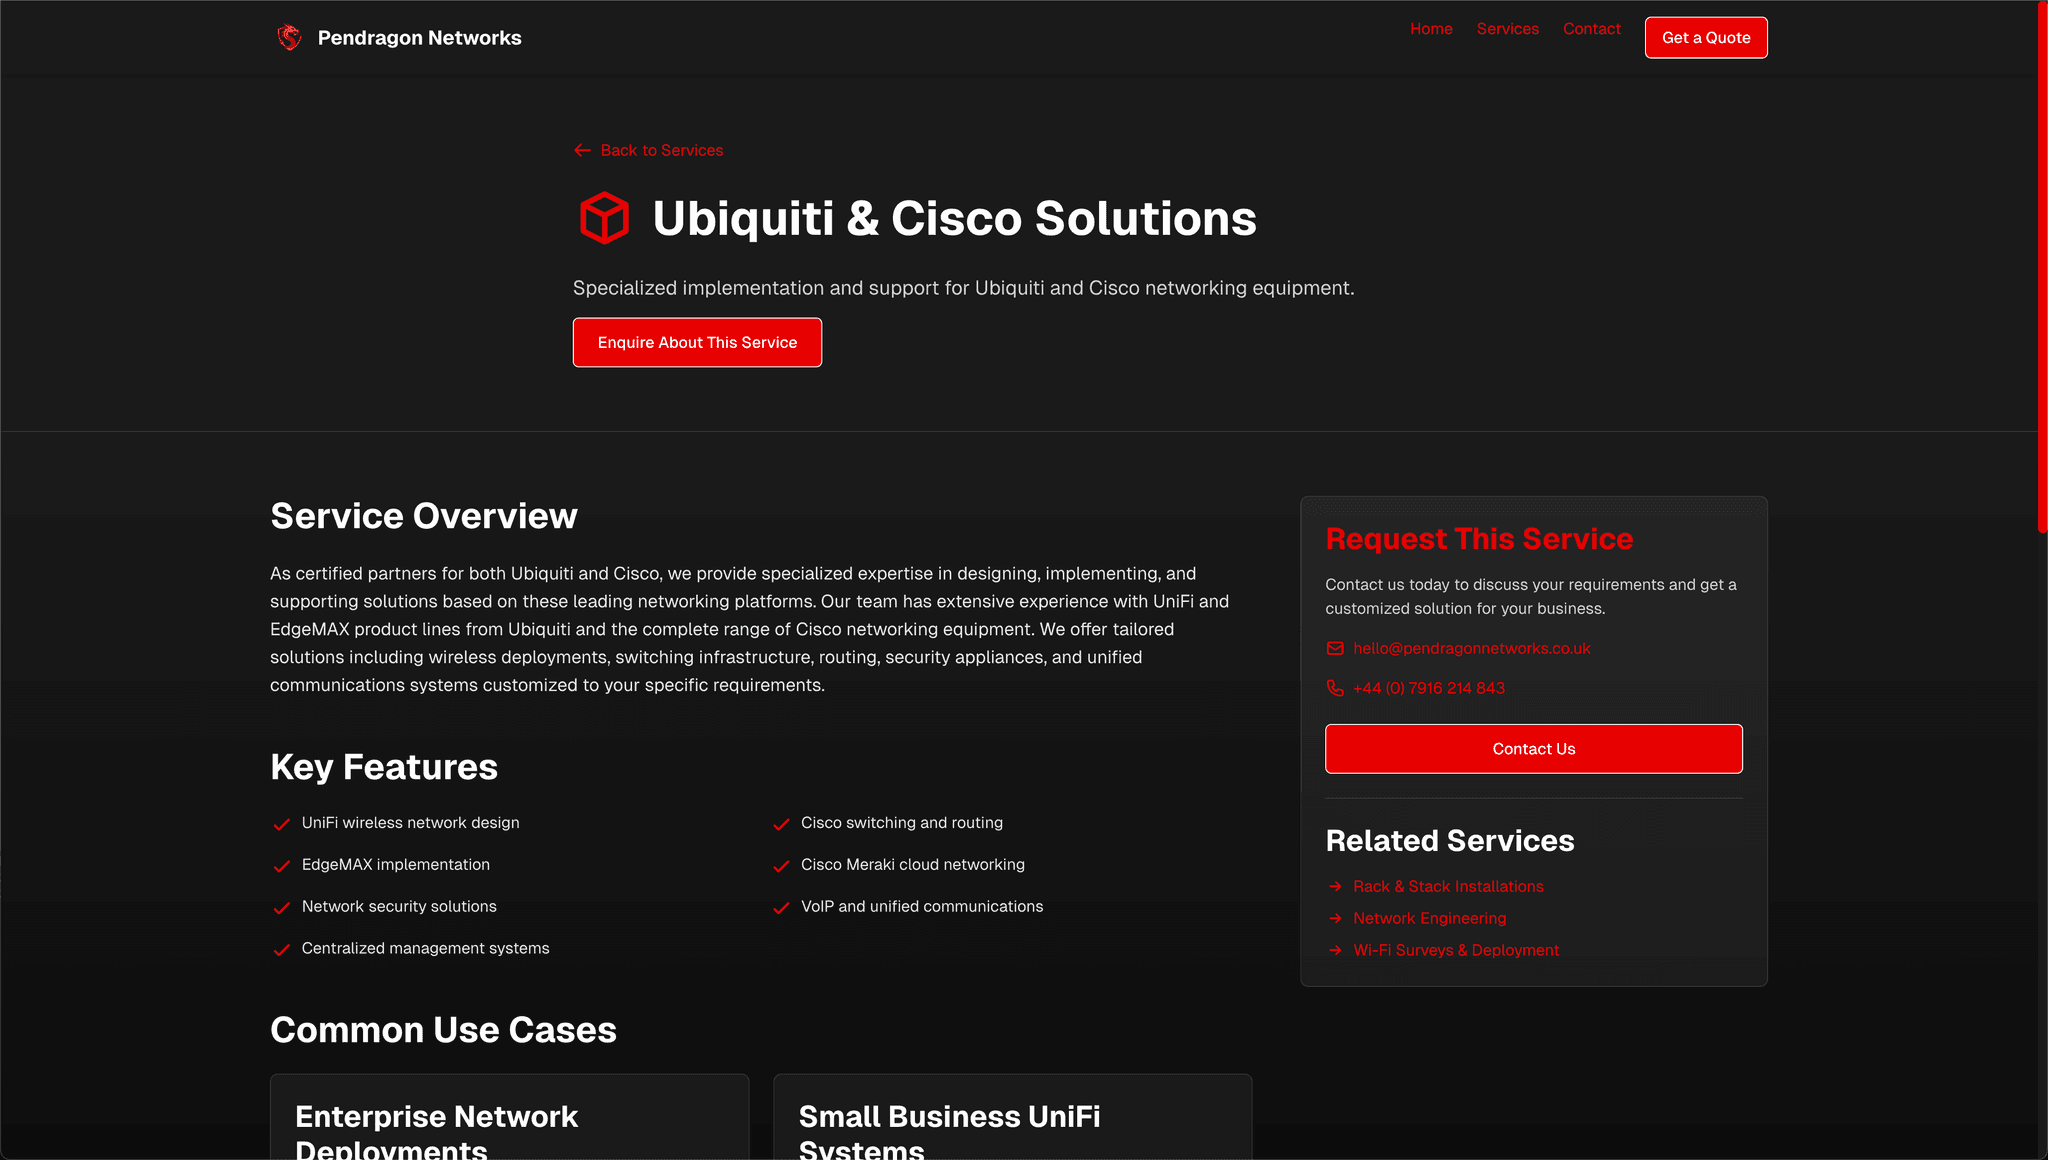Click the text Contact us today to discuss
Image resolution: width=2048 pixels, height=1160 pixels.
1531,597
